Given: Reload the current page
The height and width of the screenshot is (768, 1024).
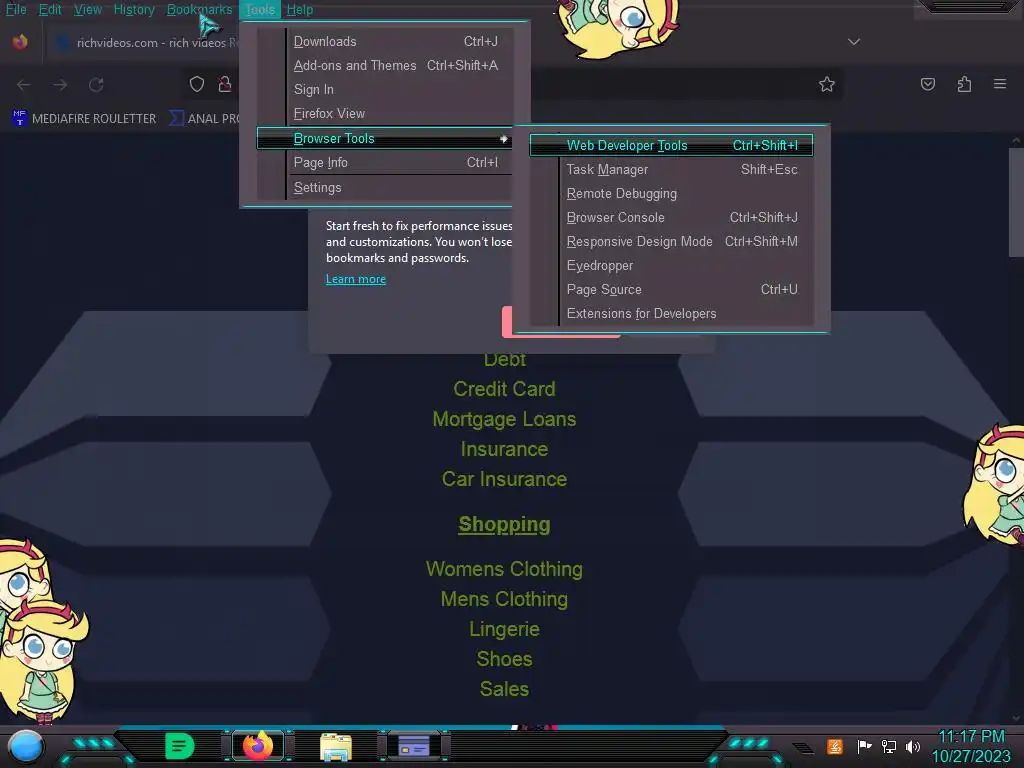Looking at the screenshot, I should click(x=97, y=85).
